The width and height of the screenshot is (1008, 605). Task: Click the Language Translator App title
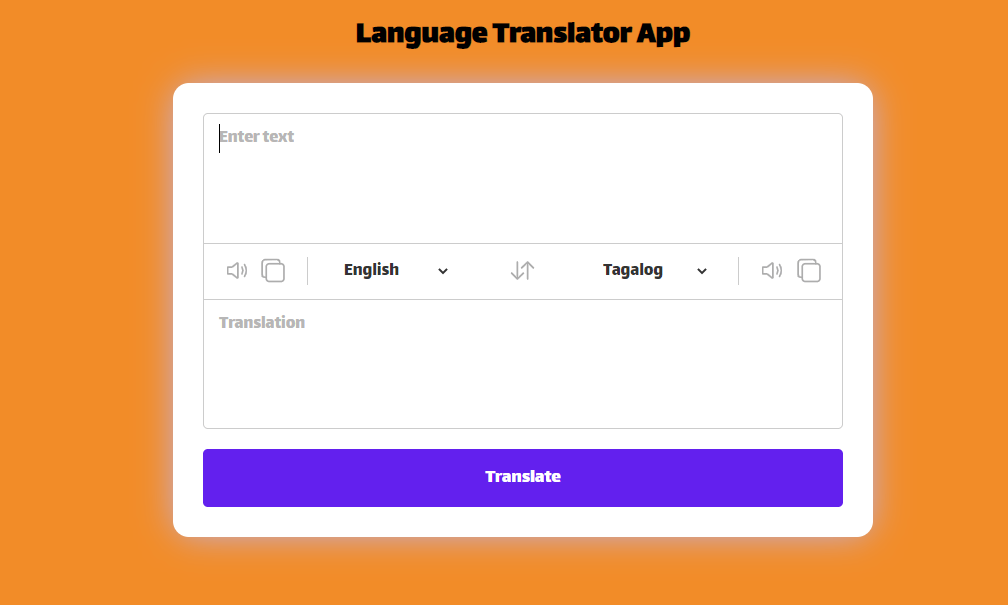522,32
